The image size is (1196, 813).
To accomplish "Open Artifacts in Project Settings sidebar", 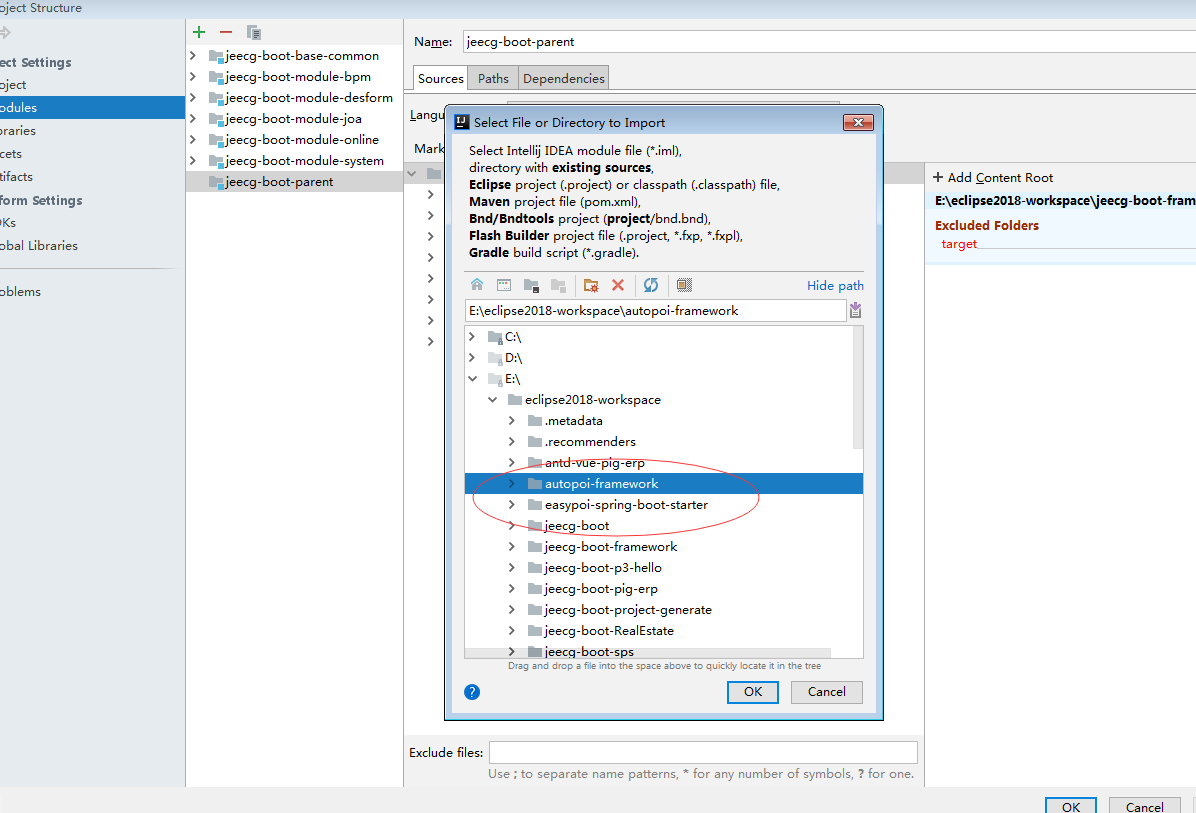I will [17, 176].
